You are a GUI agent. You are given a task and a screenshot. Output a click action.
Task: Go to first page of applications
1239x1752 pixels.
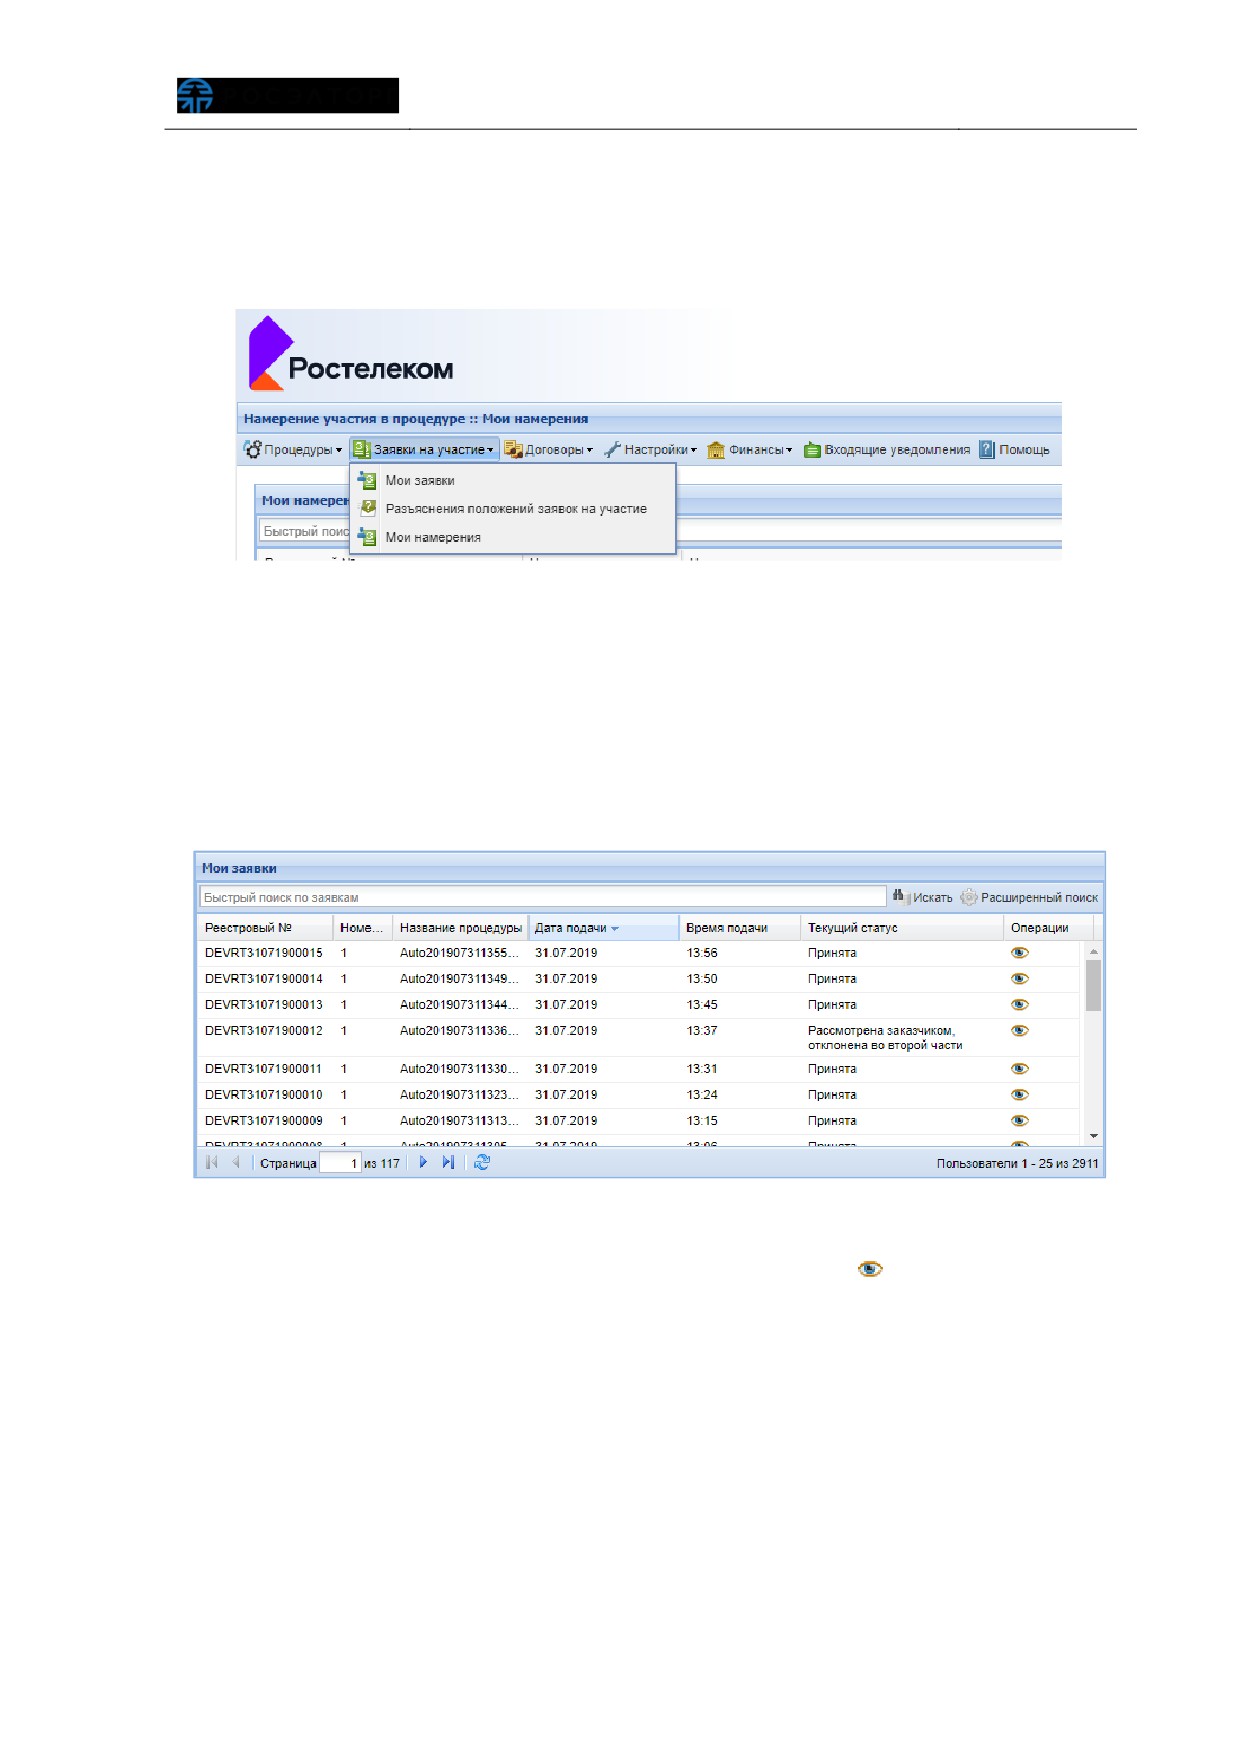[212, 1163]
